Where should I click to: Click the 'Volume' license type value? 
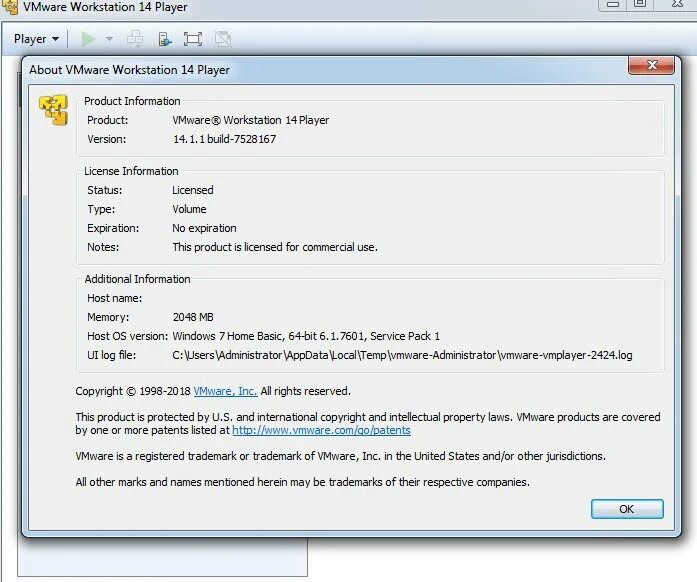[189, 209]
